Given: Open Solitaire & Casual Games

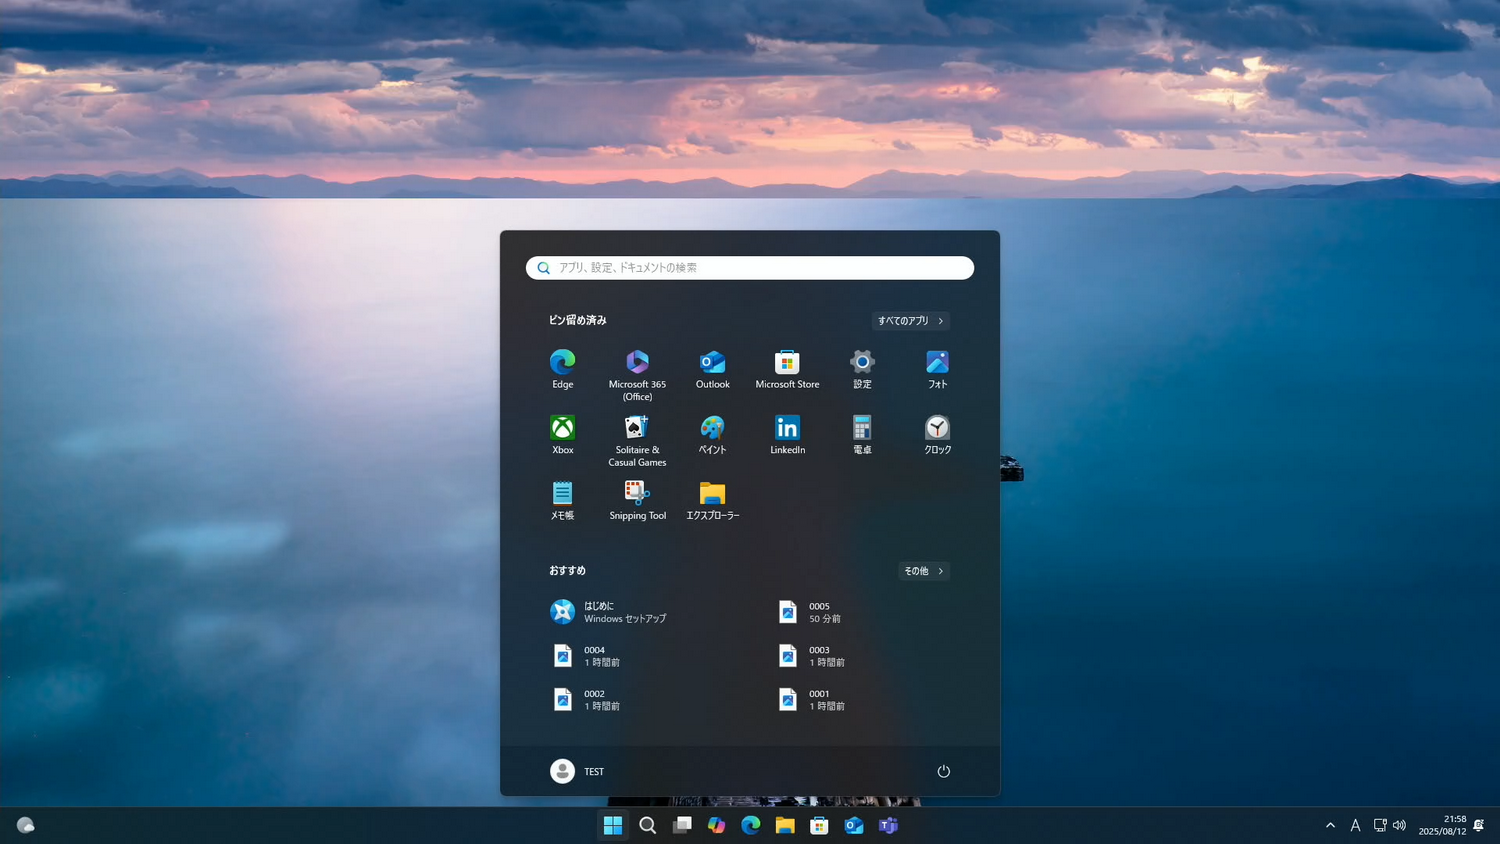Looking at the screenshot, I should 637,430.
